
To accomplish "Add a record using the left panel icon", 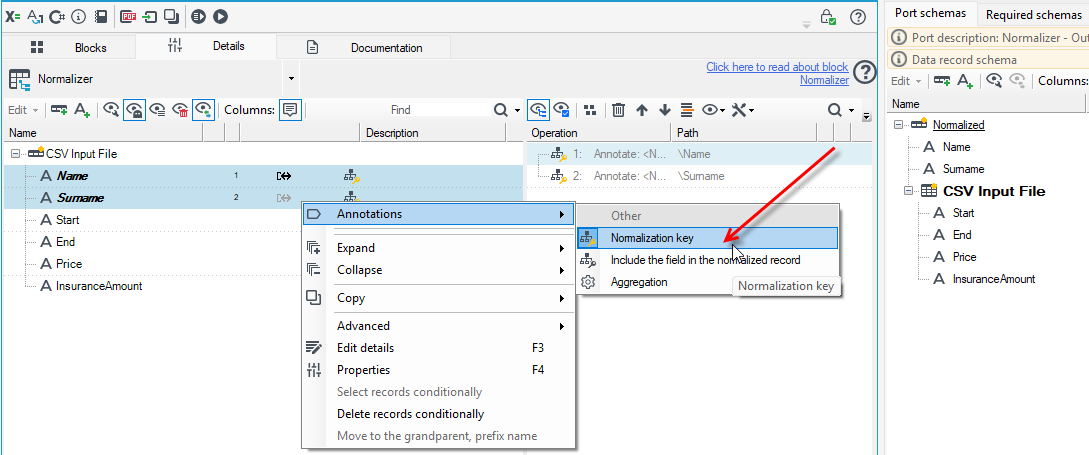I will click(x=58, y=110).
